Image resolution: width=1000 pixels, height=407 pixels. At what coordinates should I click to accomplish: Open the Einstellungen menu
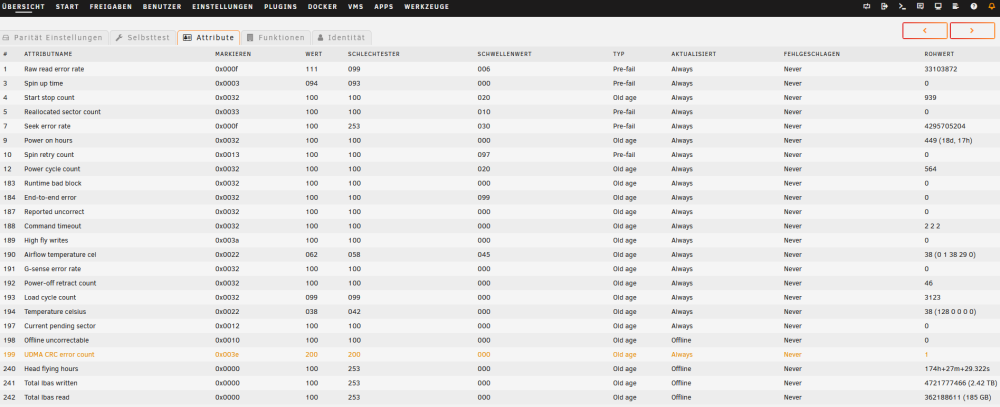tap(222, 6)
